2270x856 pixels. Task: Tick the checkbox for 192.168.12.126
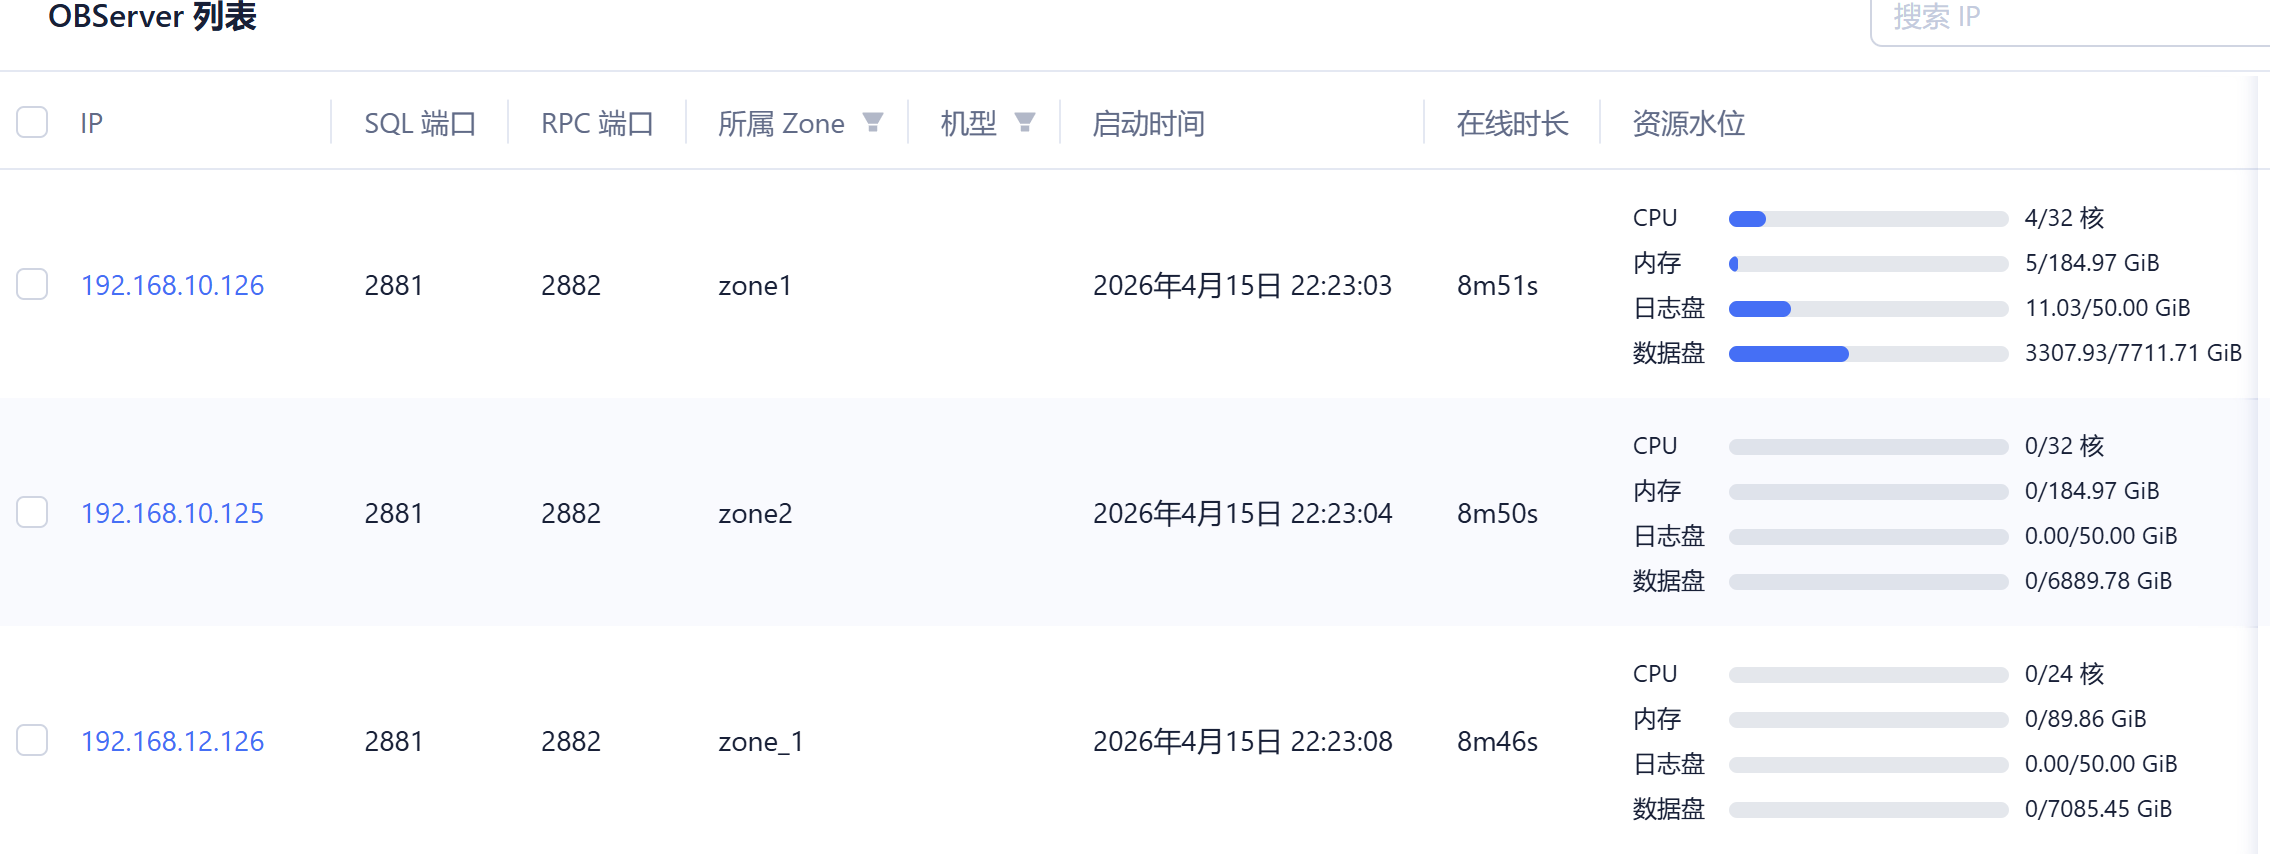pyautogui.click(x=32, y=741)
